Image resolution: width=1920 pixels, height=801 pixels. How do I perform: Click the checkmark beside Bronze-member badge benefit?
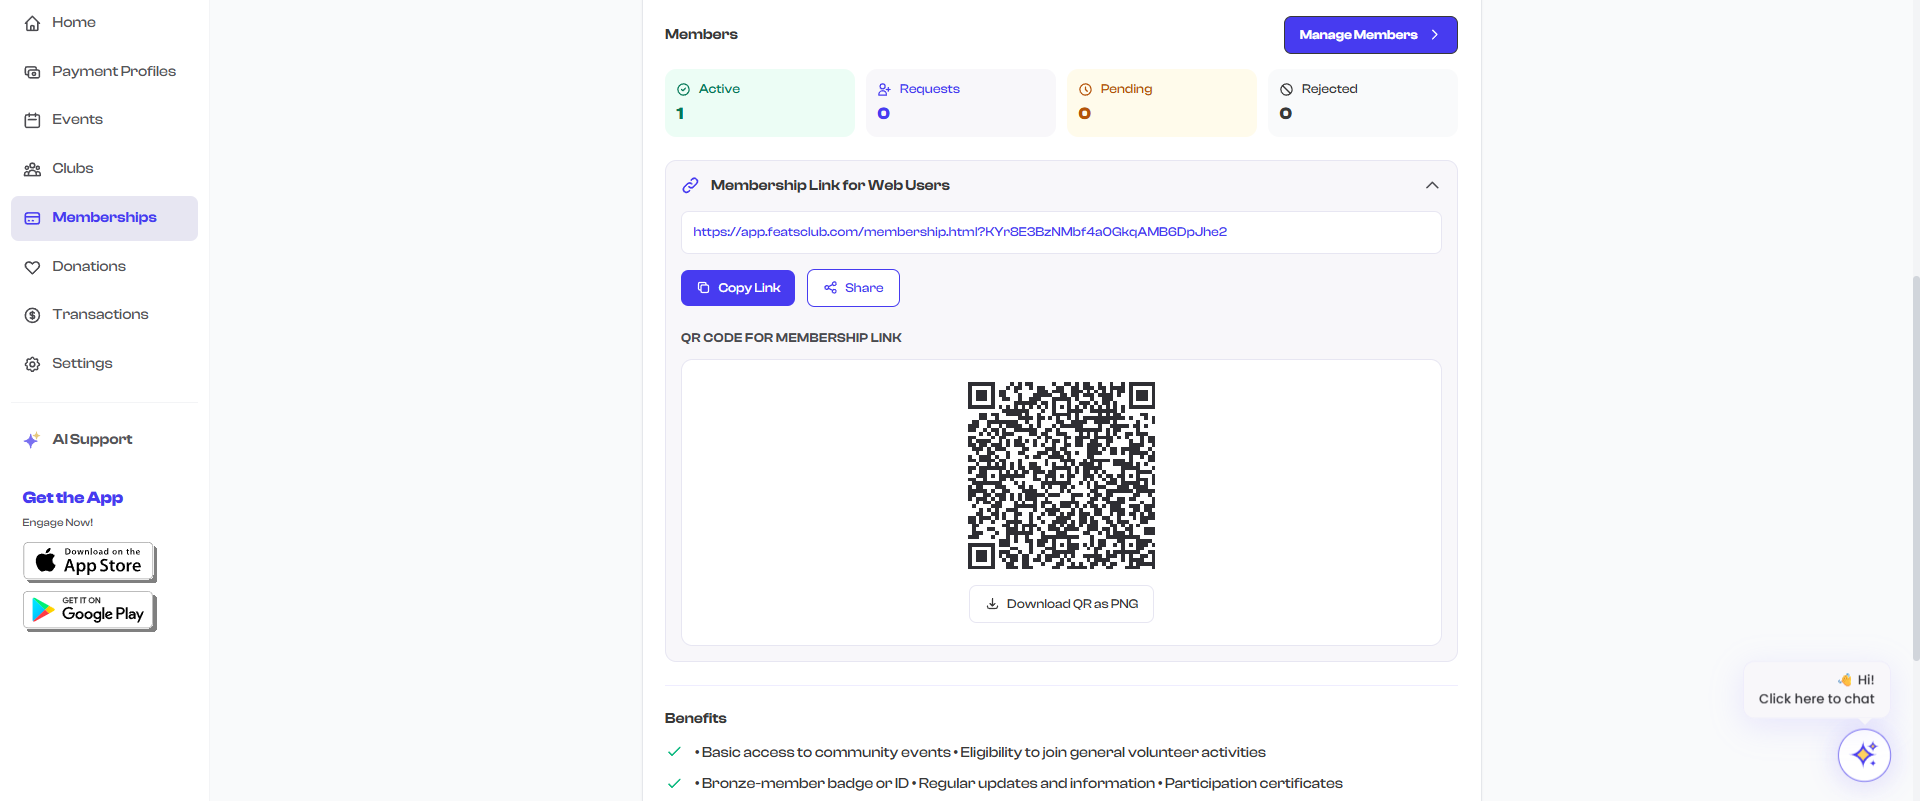pyautogui.click(x=674, y=783)
